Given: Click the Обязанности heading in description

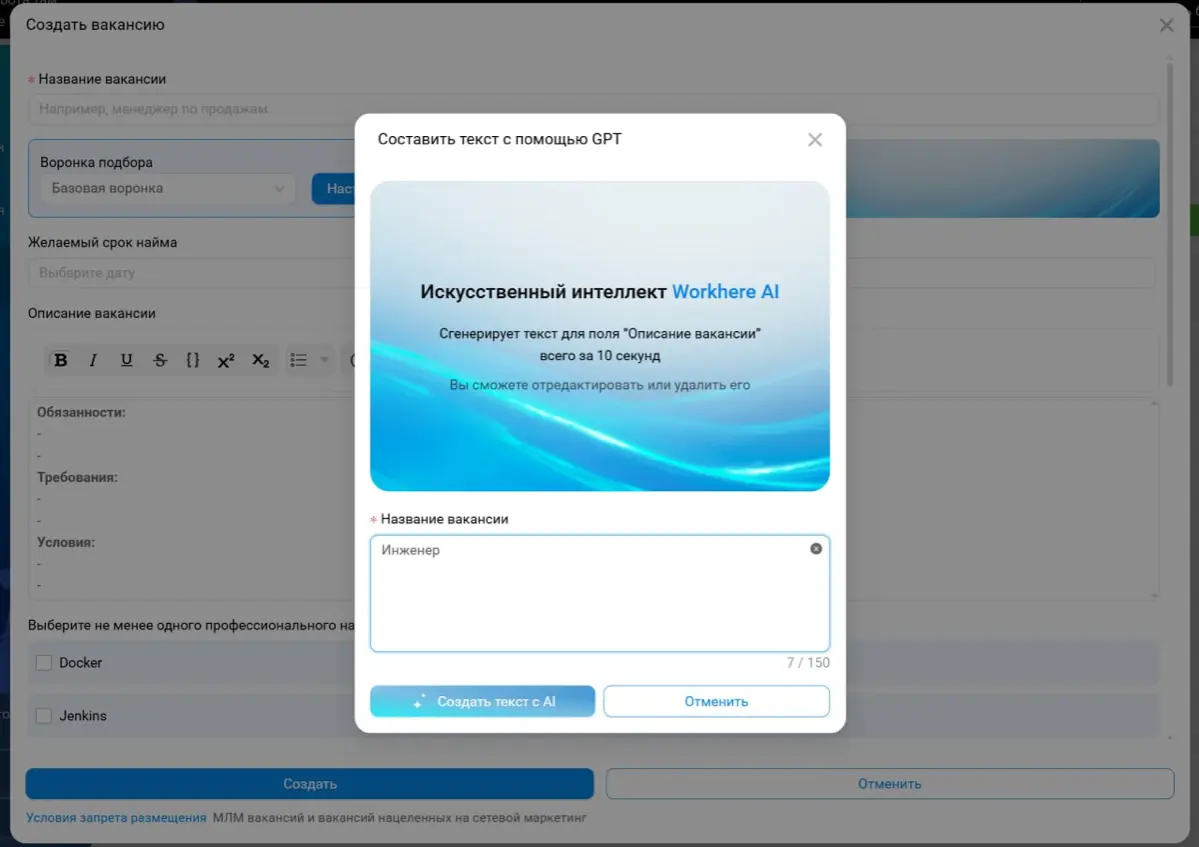Looking at the screenshot, I should tap(81, 412).
